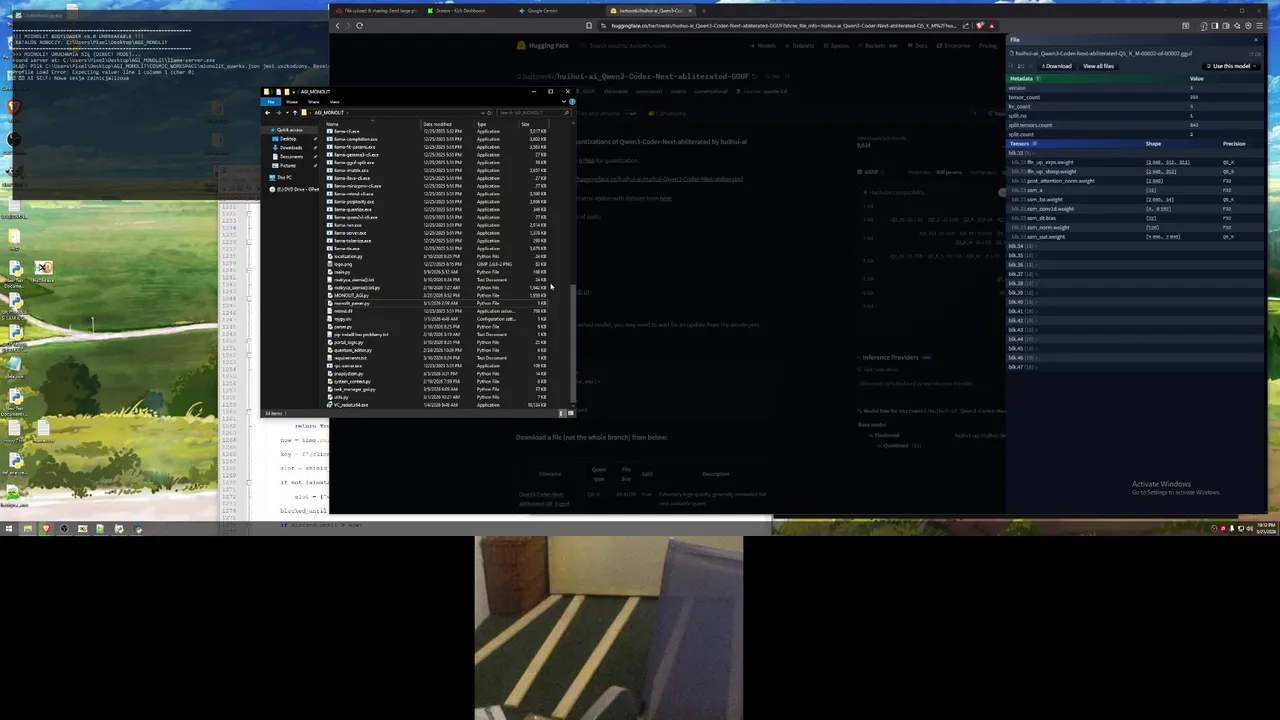Expand the blk.36 tensor group
1280x720 pixels.
1022,265
